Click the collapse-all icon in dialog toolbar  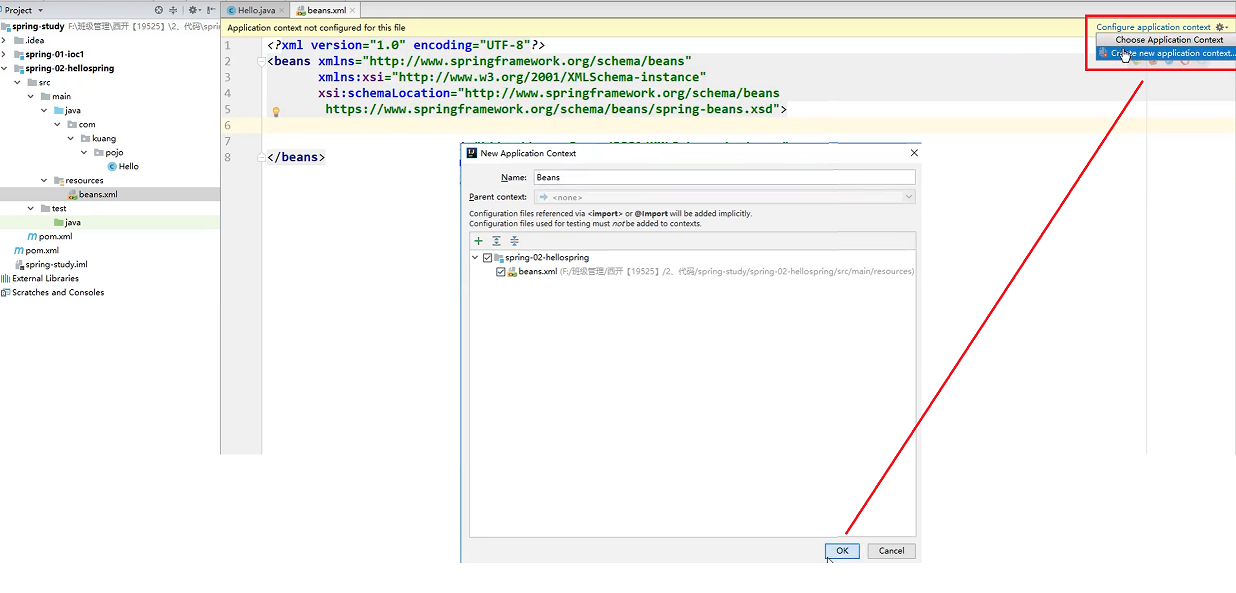click(514, 241)
